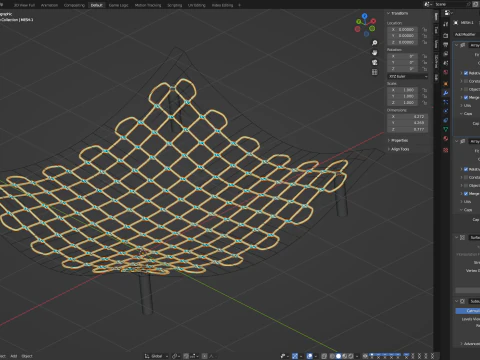Select the Modifiers wrench tab icon
The height and width of the screenshot is (360, 480).
tap(446, 93)
